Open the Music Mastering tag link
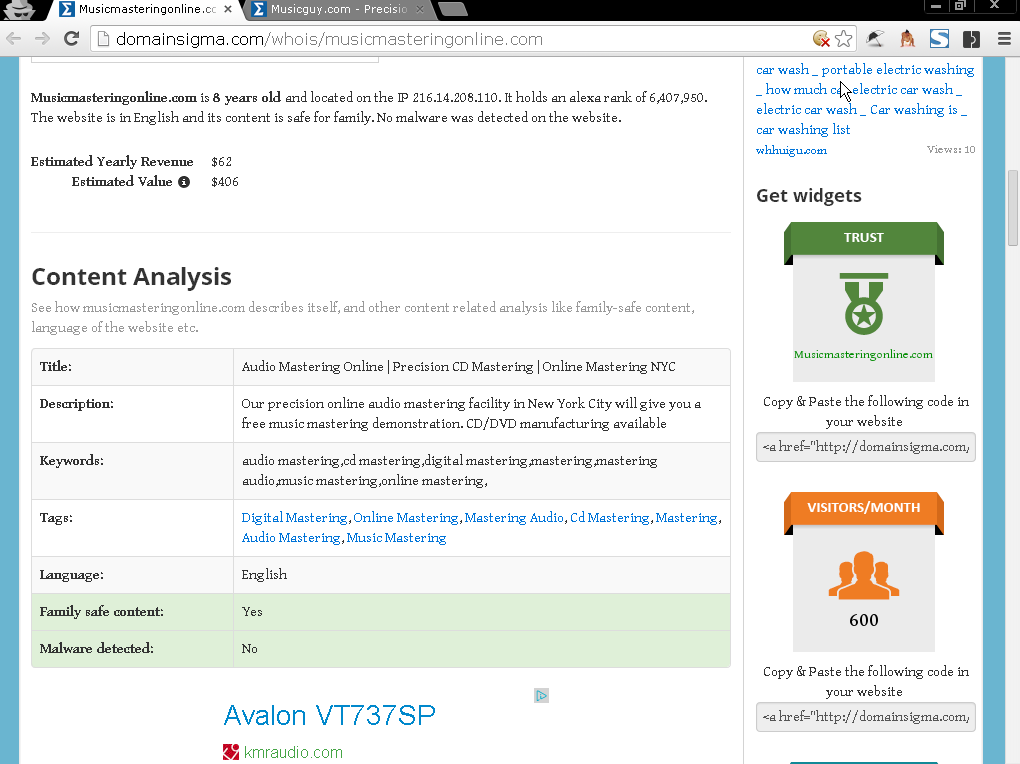The width and height of the screenshot is (1020, 764). click(396, 538)
